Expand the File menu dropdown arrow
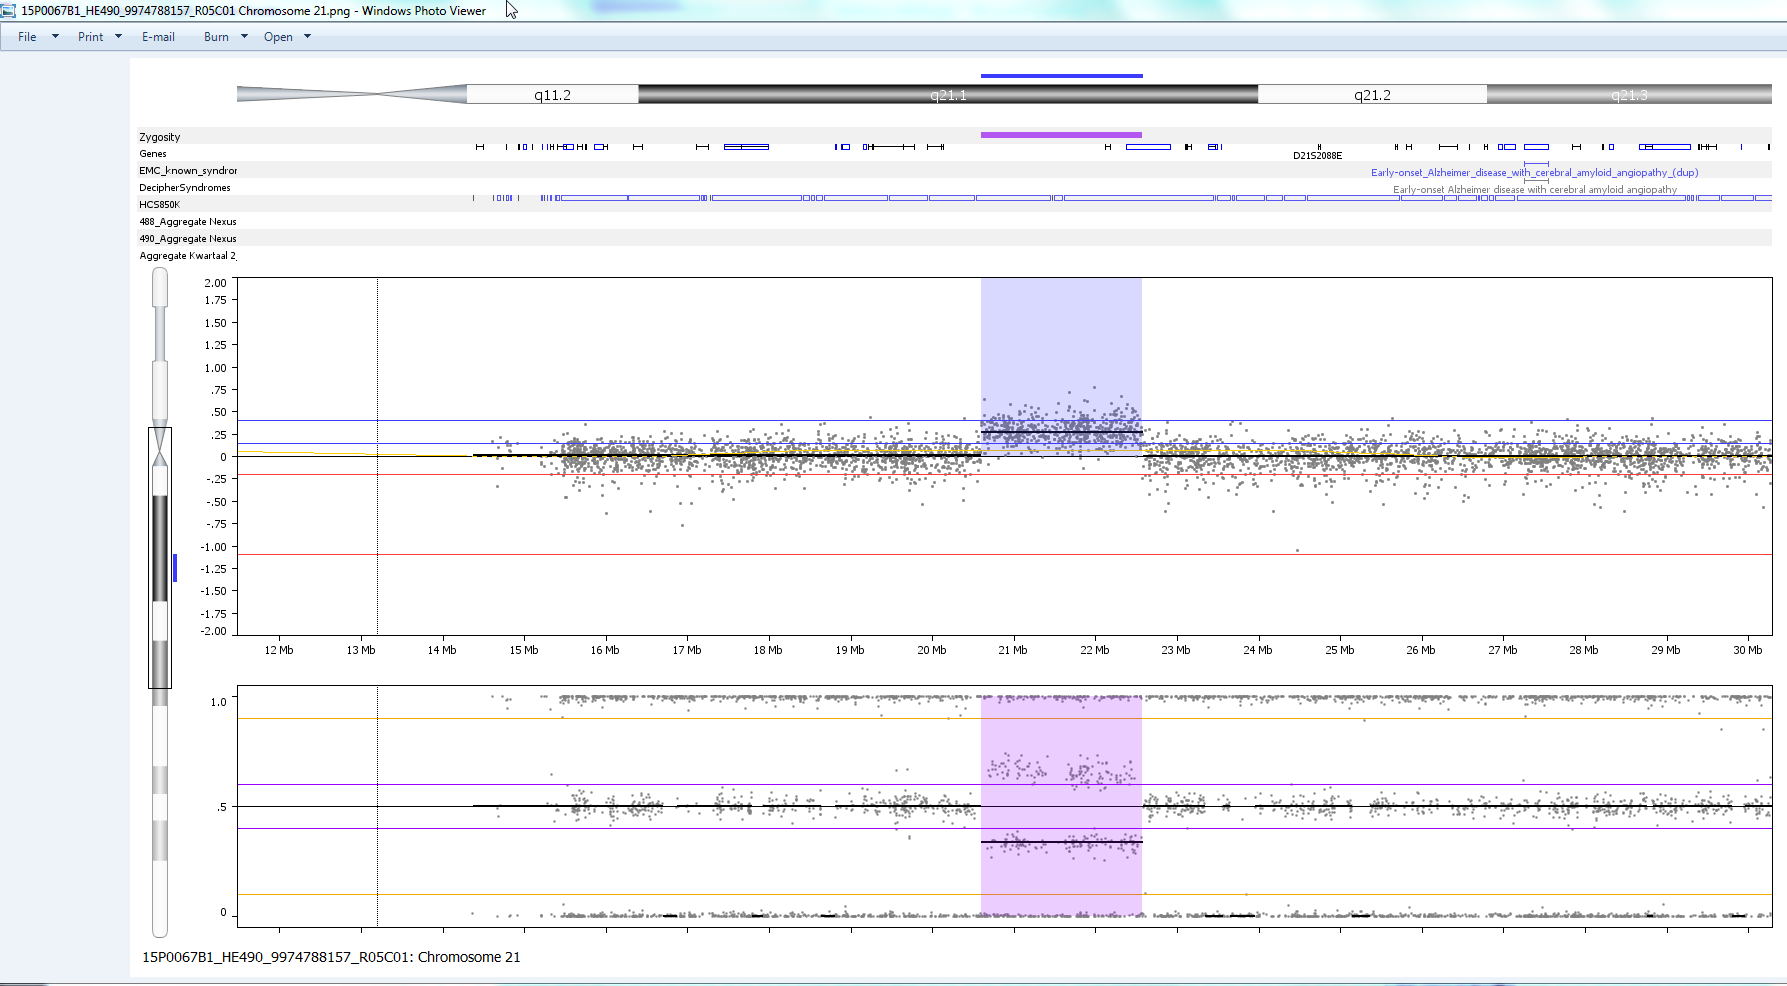Screen dimensions: 1787x986 55,37
